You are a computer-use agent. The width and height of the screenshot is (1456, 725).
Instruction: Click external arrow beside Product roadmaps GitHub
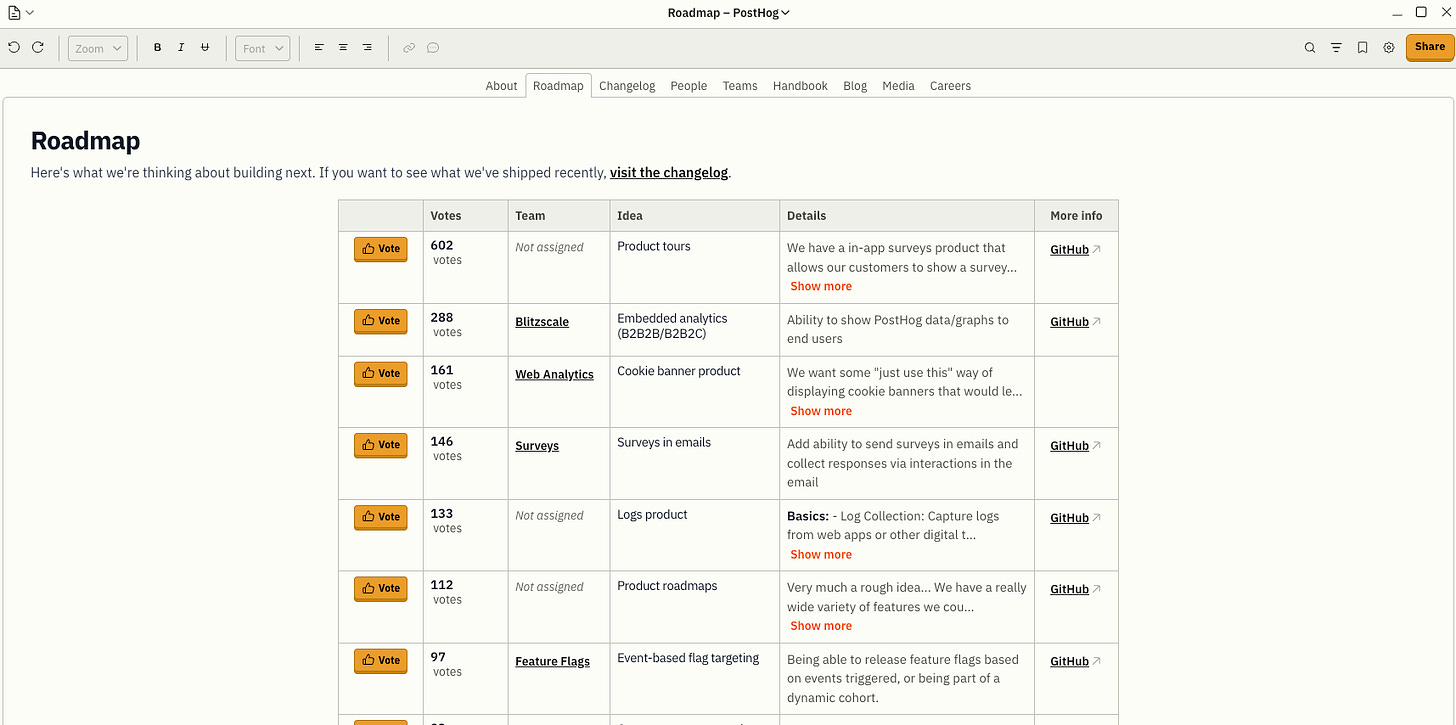[1096, 589]
